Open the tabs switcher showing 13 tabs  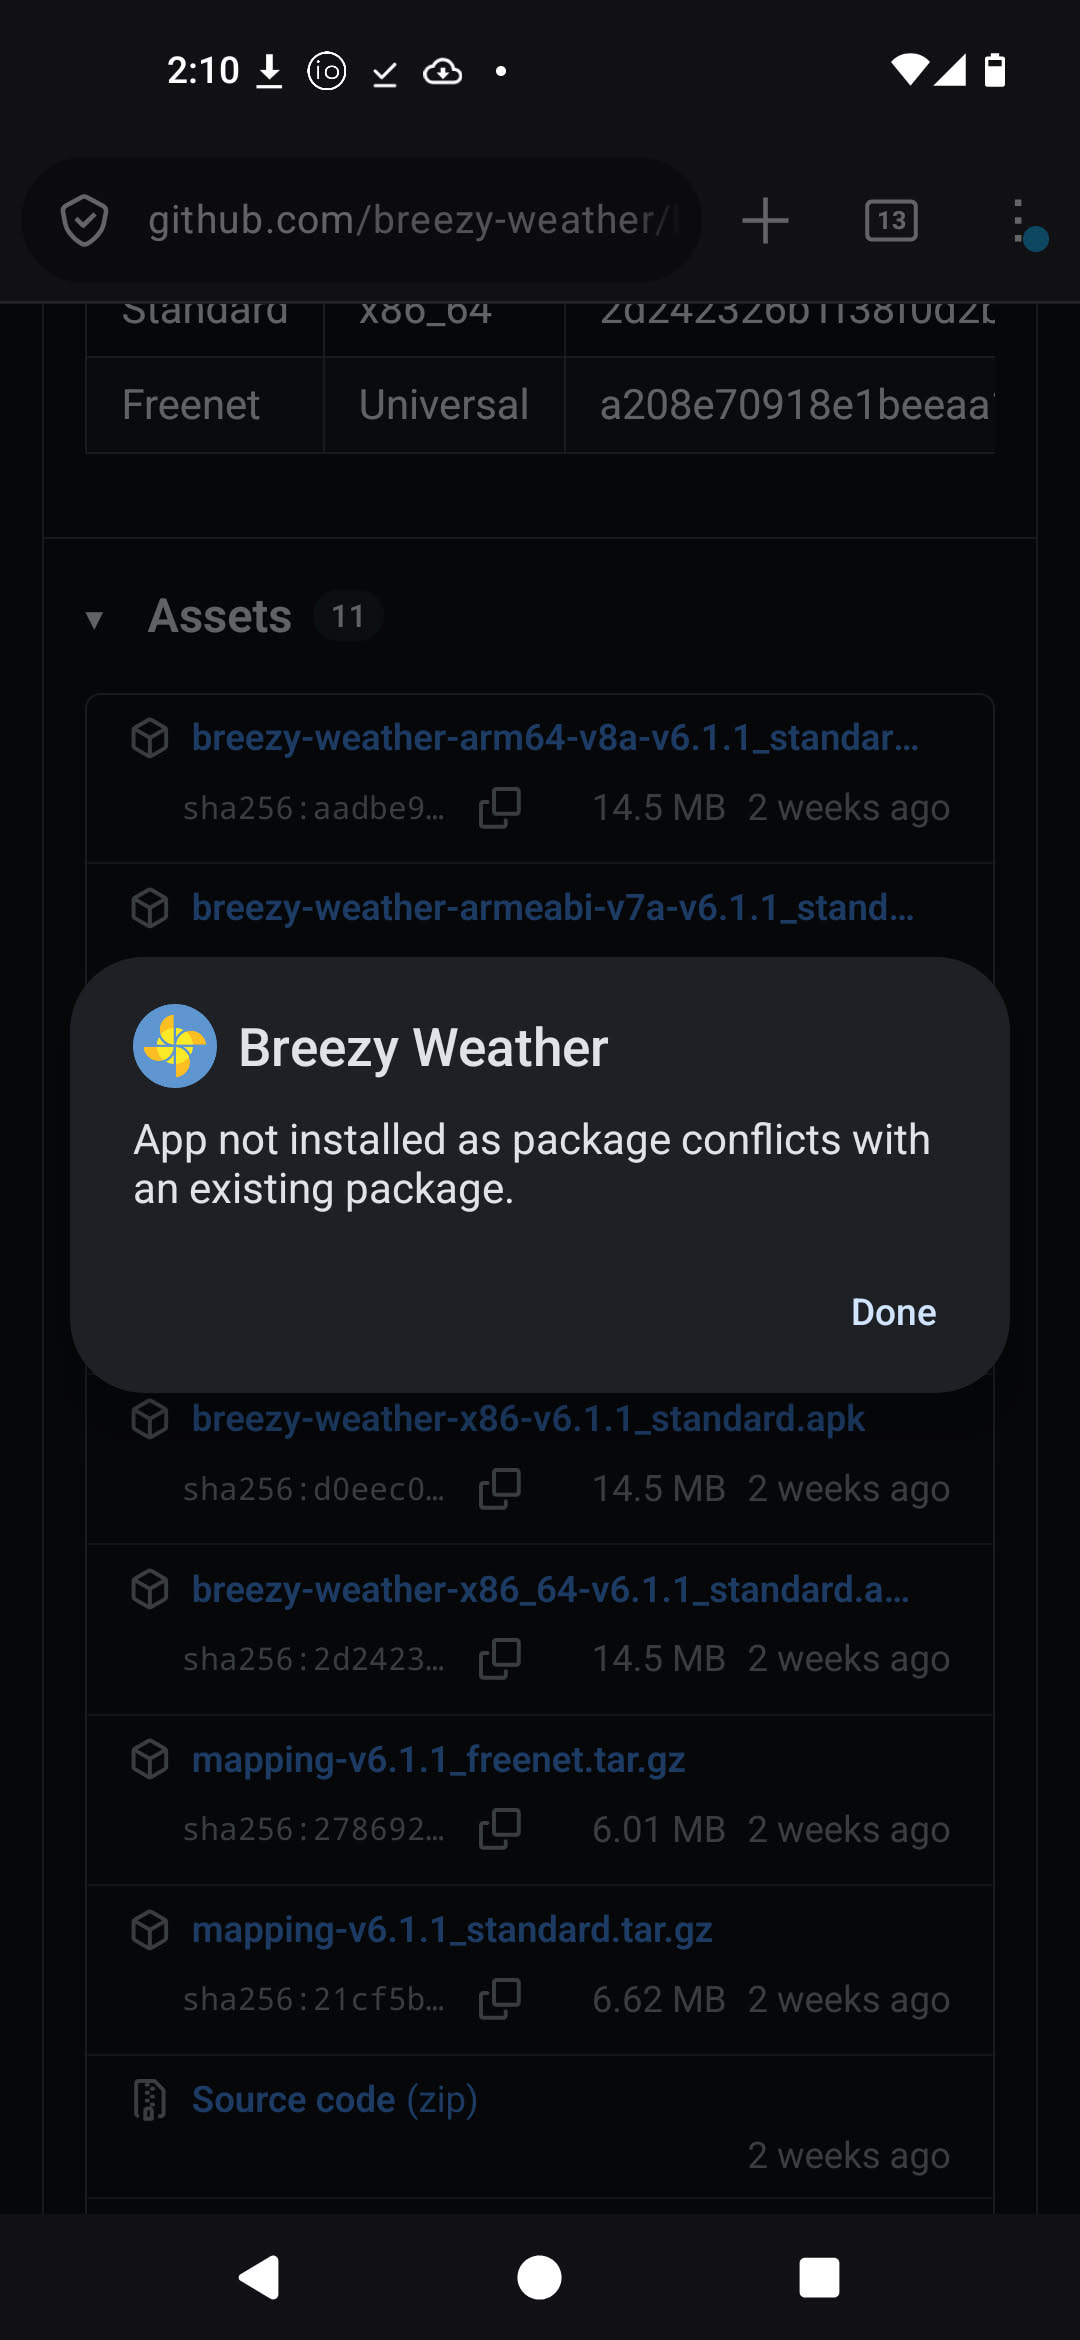(891, 221)
